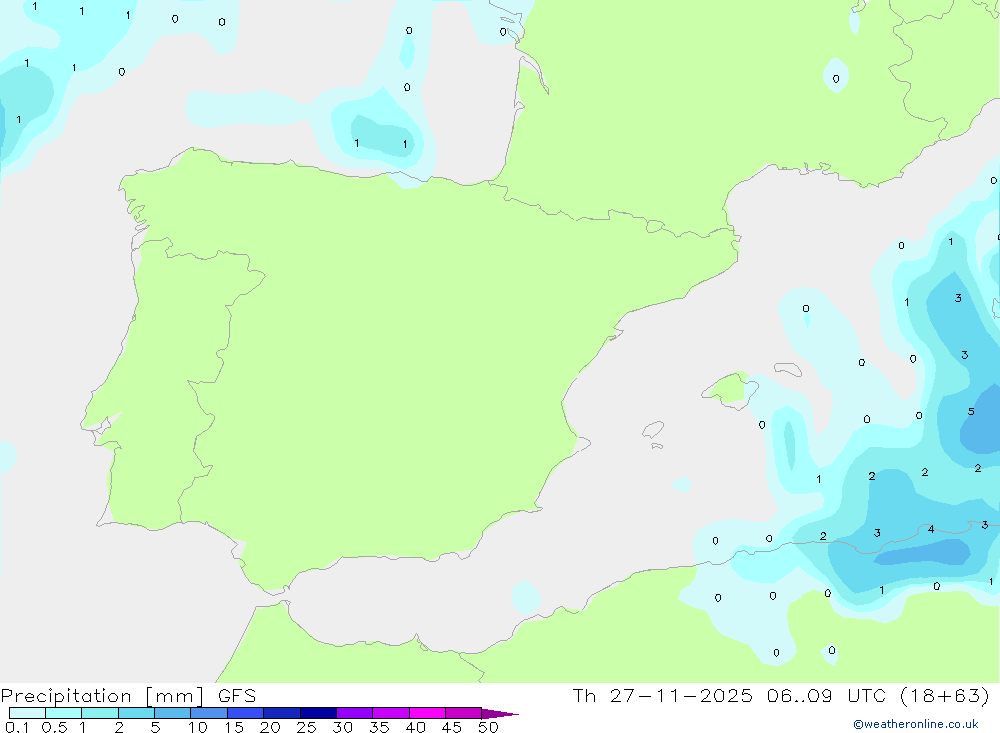Choose the 40–45 mm magenta swatch
This screenshot has width=1000, height=733.
427,713
